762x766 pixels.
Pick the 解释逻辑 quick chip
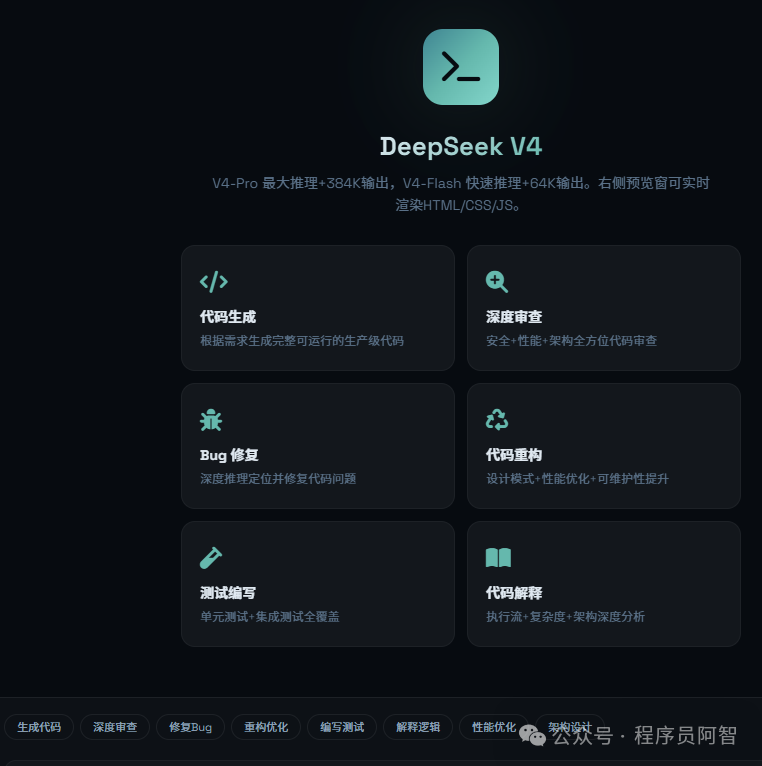pyautogui.click(x=418, y=727)
